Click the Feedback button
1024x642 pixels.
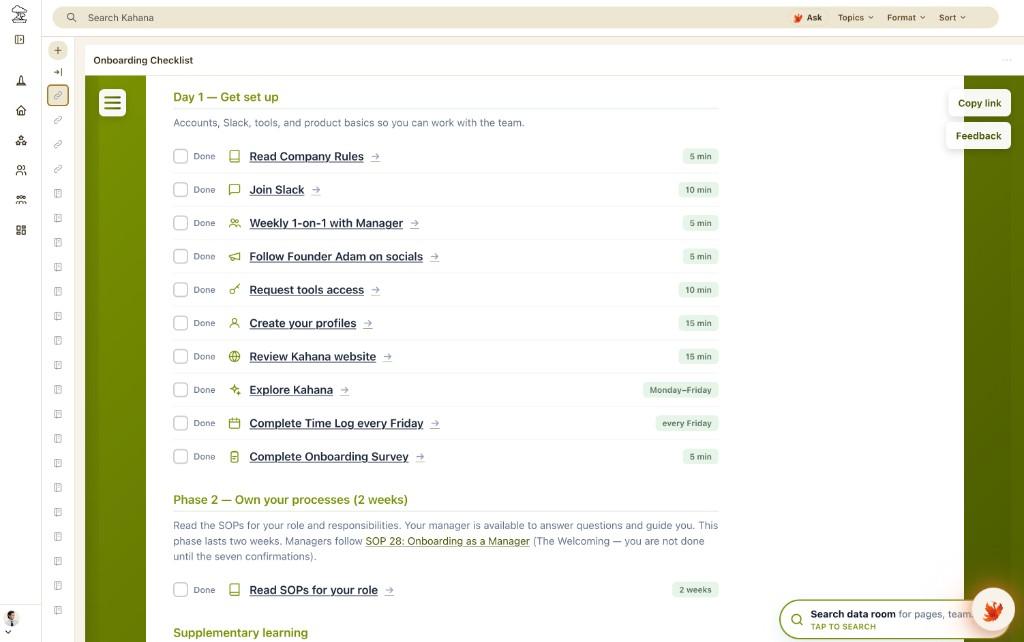pyautogui.click(x=978, y=136)
